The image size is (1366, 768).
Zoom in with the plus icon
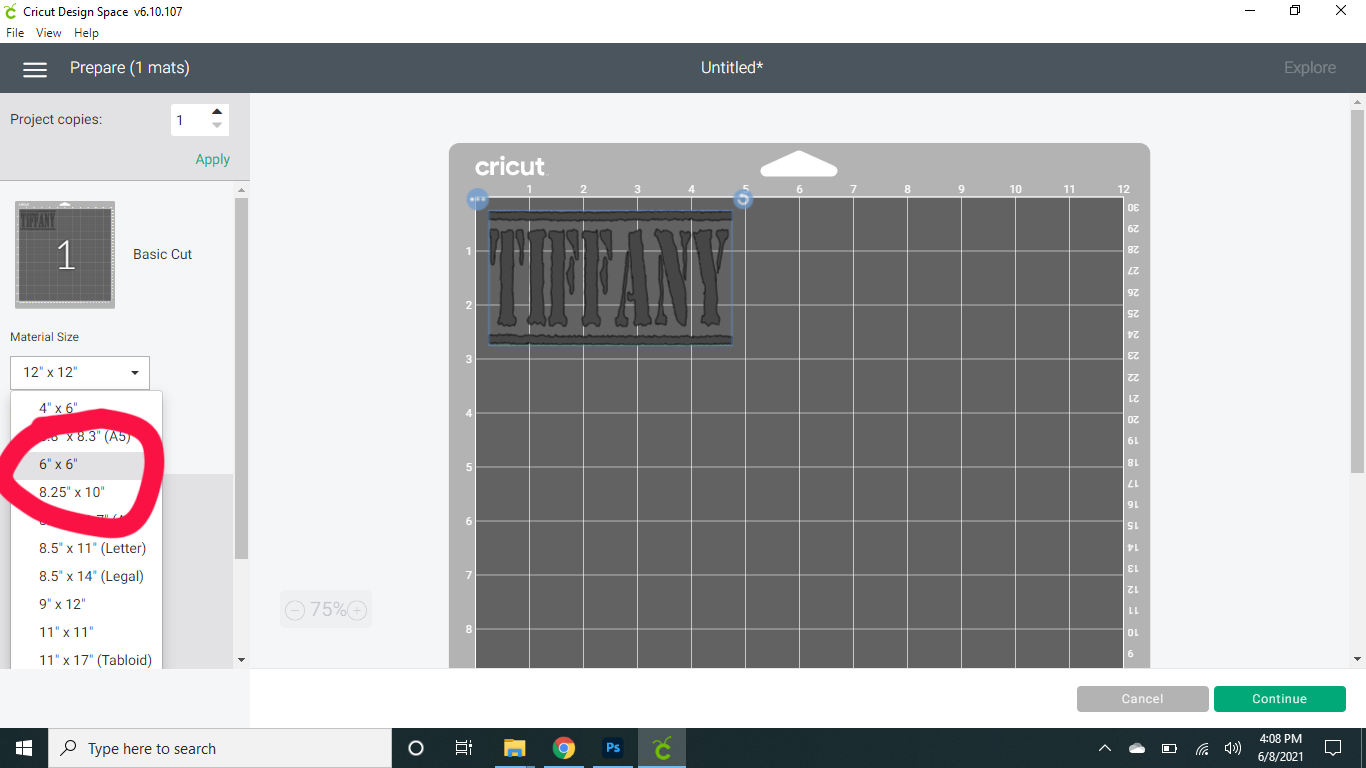tap(357, 610)
